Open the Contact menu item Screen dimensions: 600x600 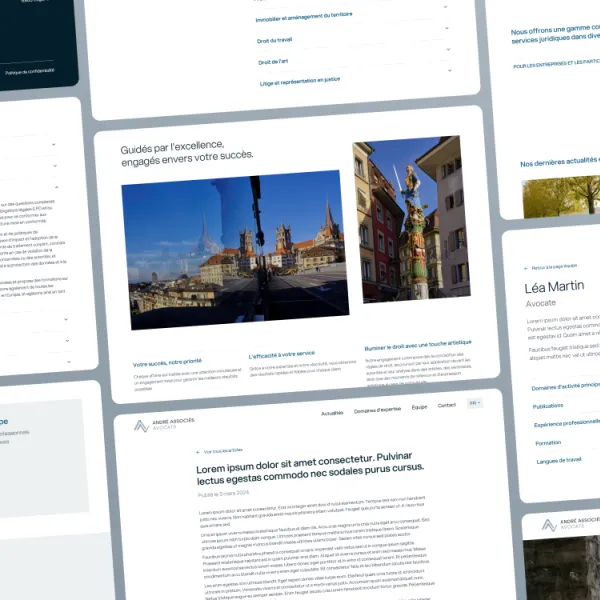point(447,405)
